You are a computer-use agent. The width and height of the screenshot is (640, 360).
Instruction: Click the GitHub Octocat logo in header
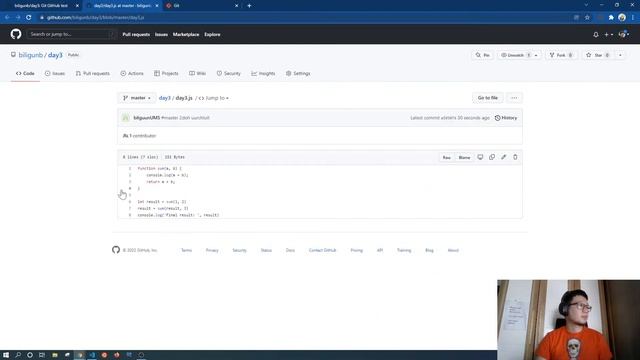(16, 34)
